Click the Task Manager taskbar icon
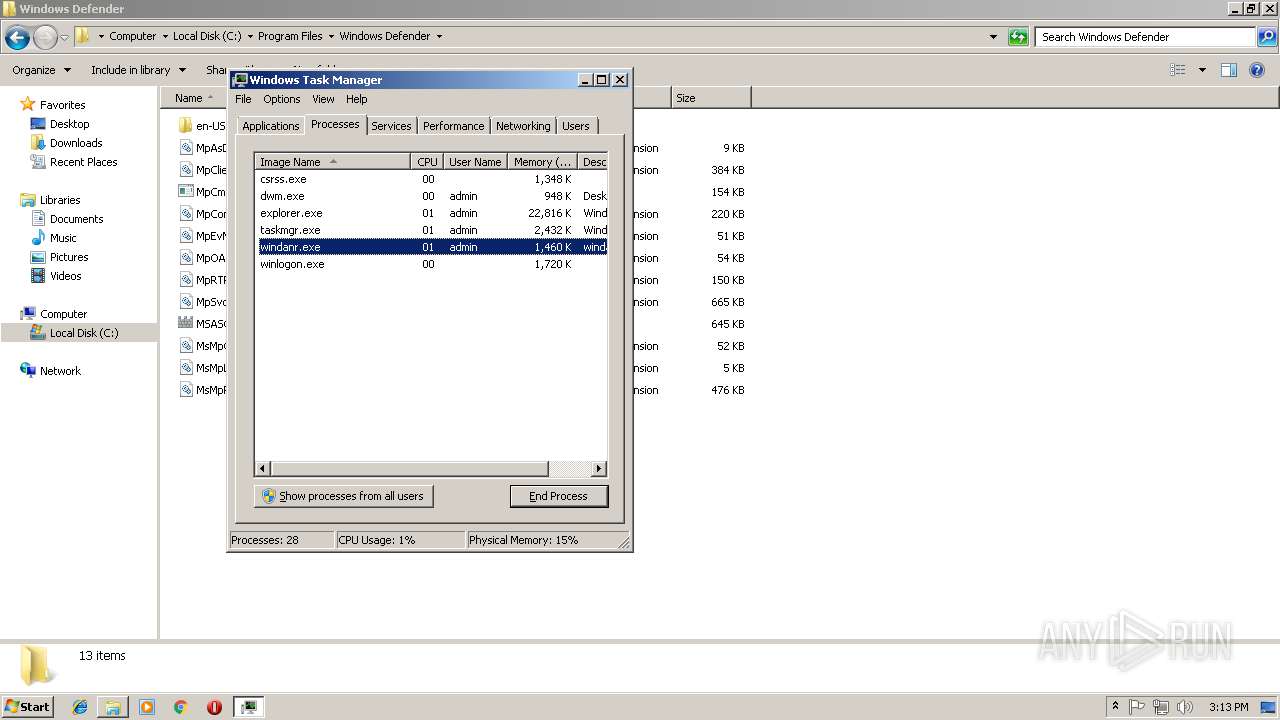This screenshot has width=1280, height=720. click(x=248, y=707)
